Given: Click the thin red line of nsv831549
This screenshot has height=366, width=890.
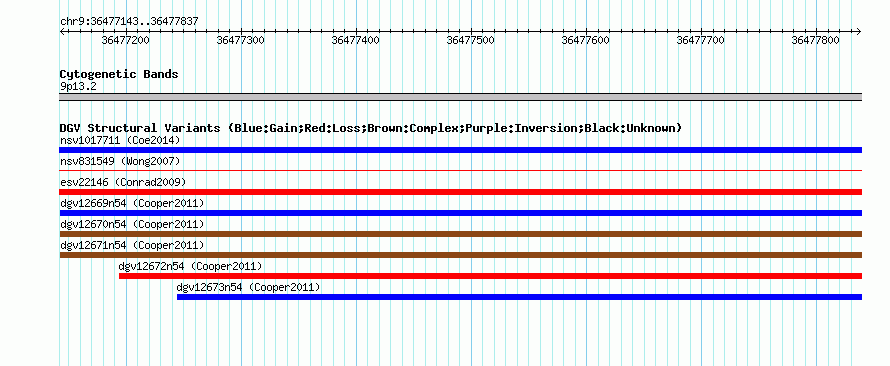Looking at the screenshot, I should (460, 170).
